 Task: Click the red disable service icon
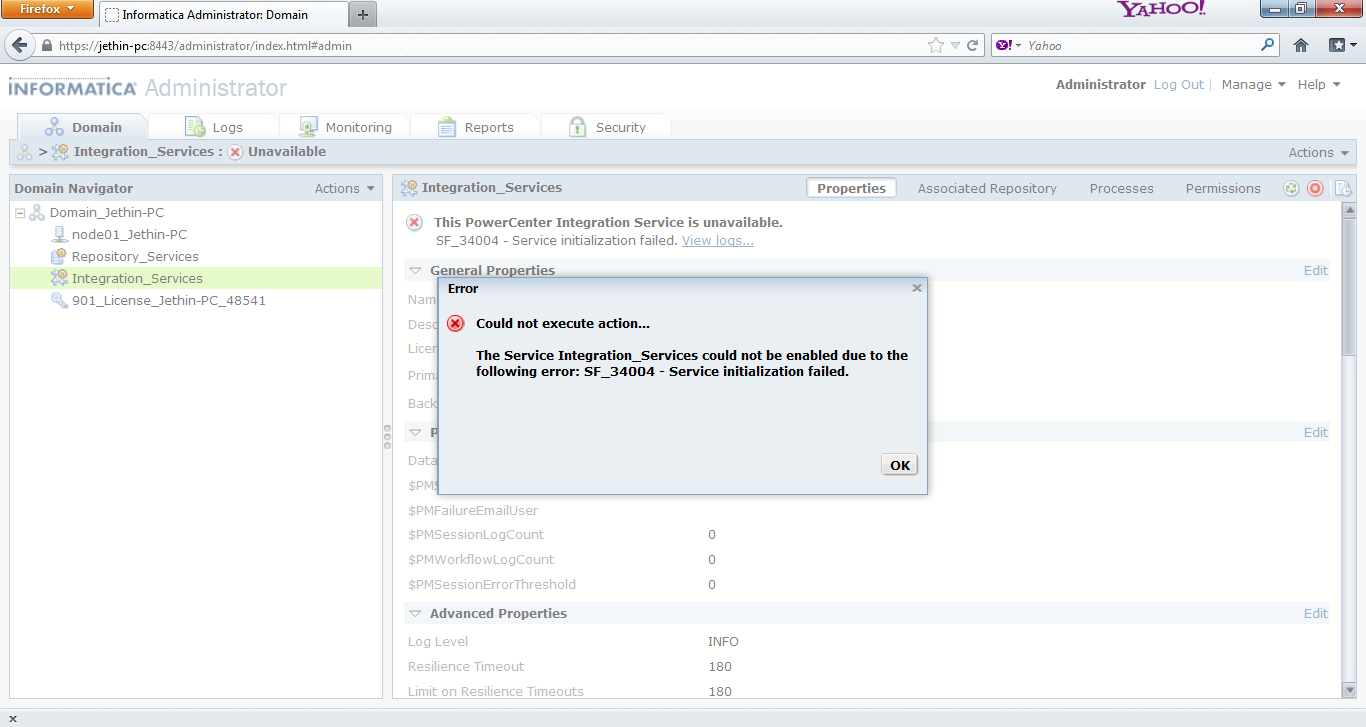click(x=1315, y=188)
